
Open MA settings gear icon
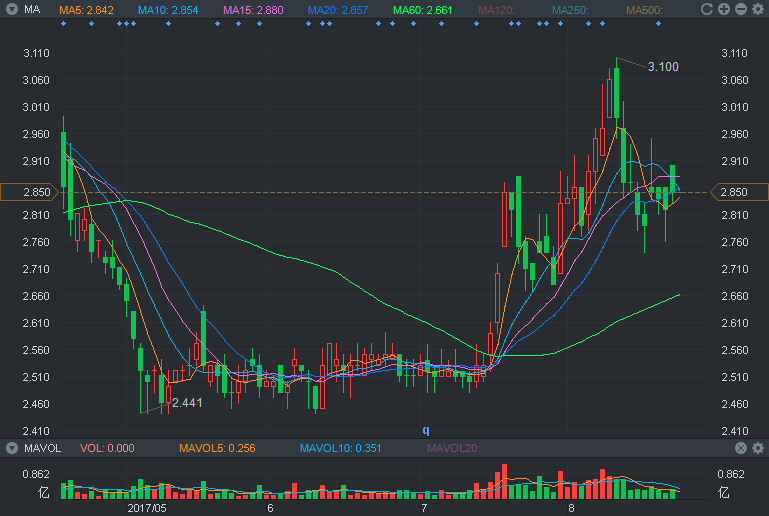point(758,9)
